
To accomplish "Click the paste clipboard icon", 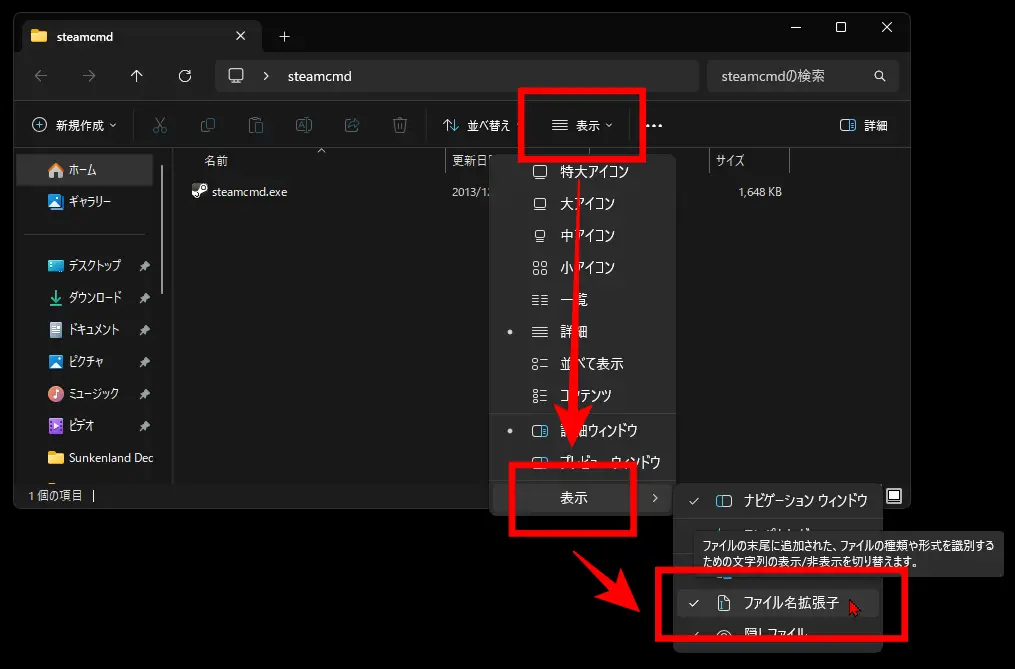I will [x=256, y=125].
